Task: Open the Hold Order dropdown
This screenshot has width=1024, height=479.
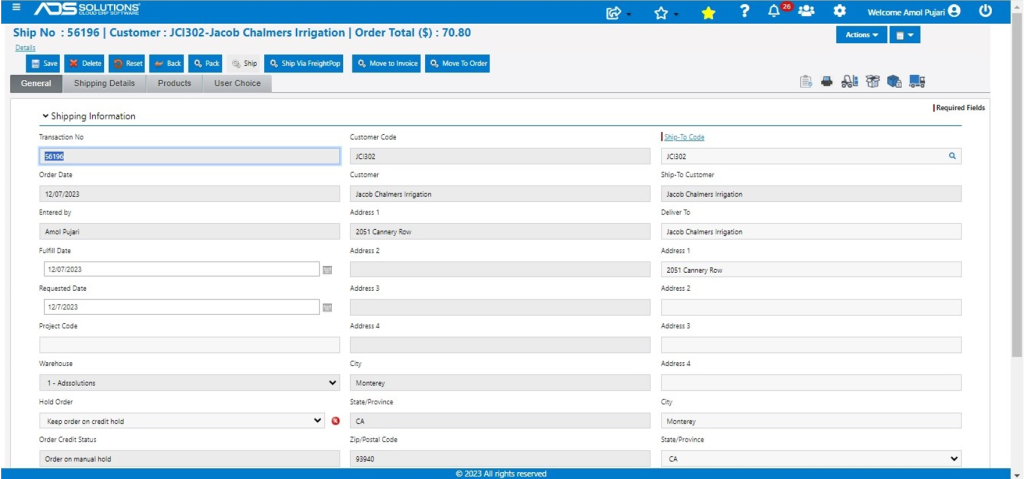Action: (x=182, y=421)
